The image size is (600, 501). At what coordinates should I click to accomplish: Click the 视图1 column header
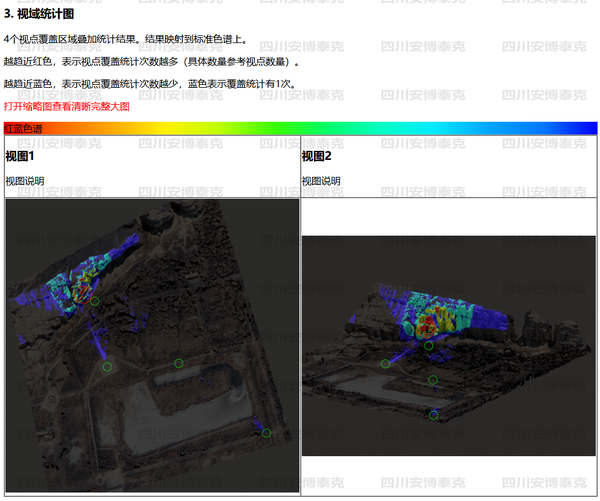pos(20,156)
